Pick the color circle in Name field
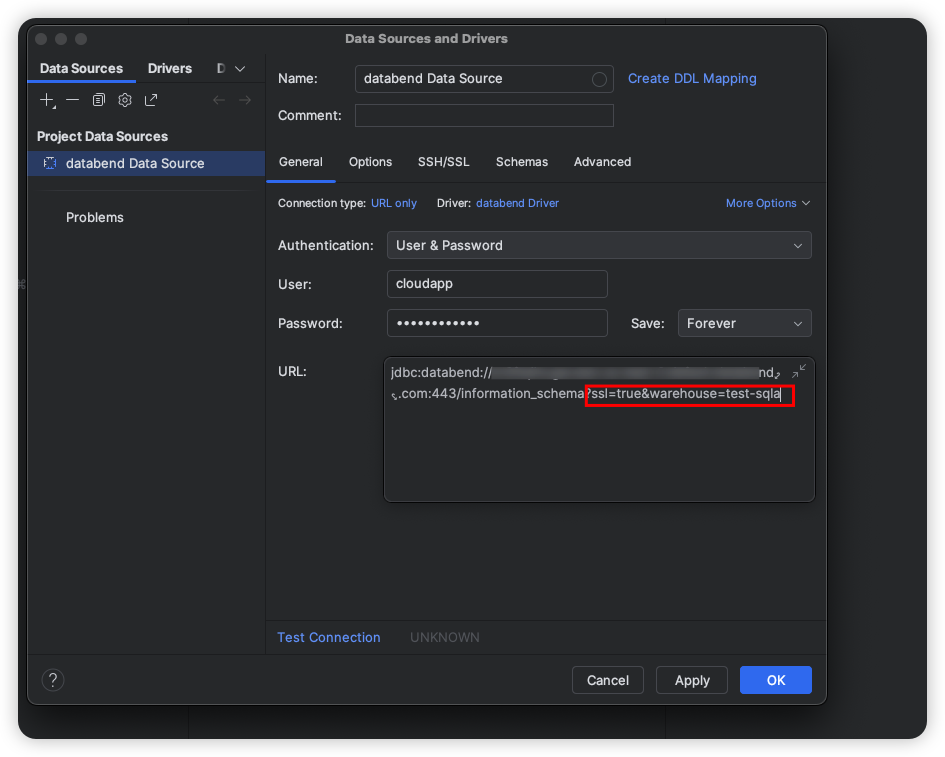 [599, 79]
